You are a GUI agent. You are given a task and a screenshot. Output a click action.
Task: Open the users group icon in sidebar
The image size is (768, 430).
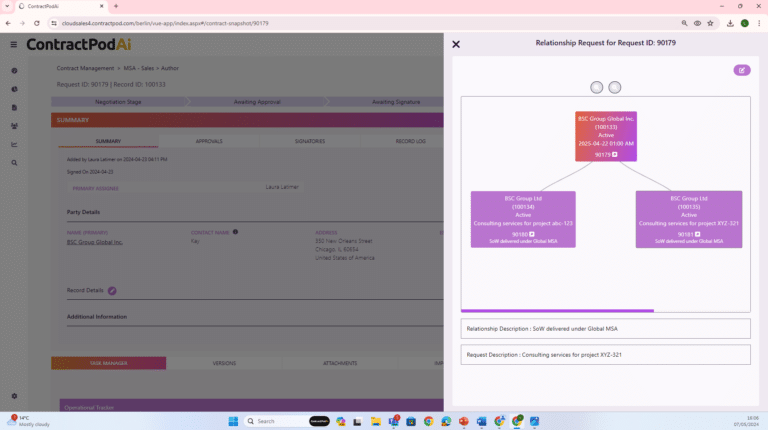[14, 126]
